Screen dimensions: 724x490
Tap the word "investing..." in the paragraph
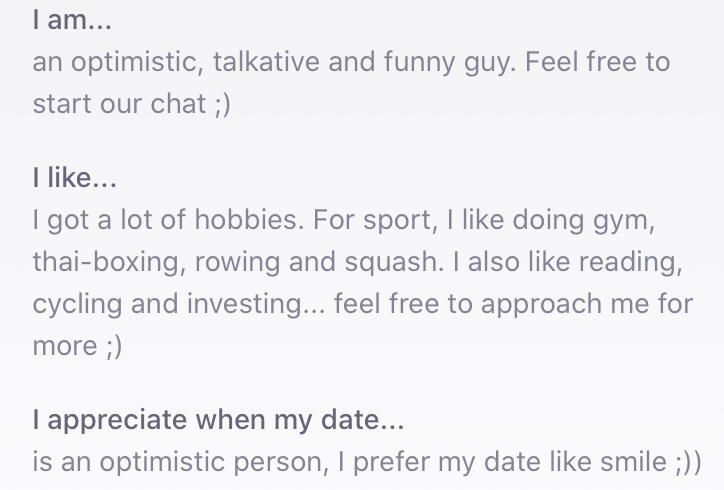pos(256,305)
